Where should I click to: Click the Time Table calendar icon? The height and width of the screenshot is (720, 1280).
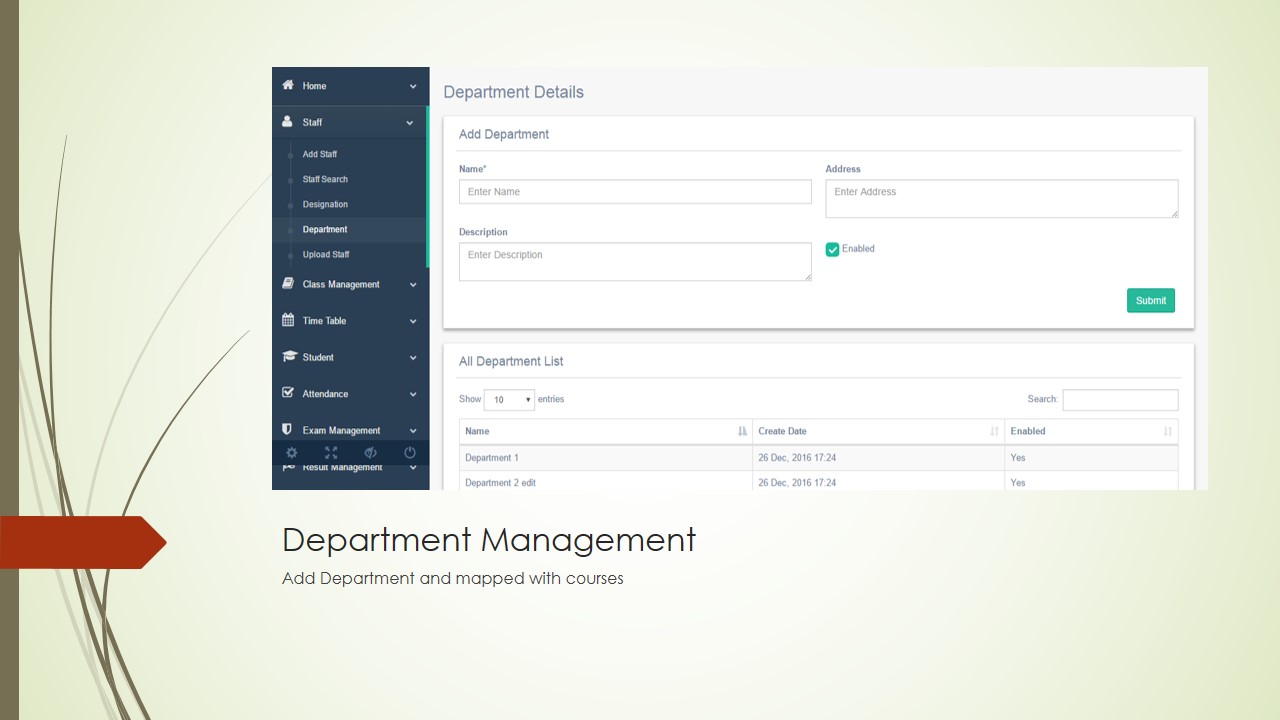pyautogui.click(x=288, y=321)
